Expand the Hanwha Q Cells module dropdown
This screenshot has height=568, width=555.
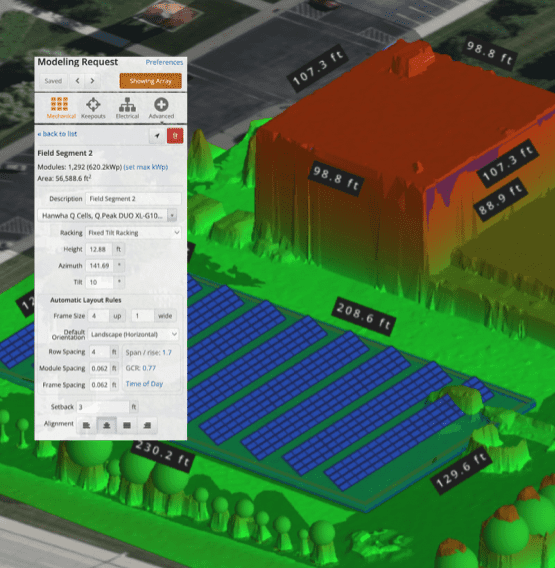tap(107, 216)
